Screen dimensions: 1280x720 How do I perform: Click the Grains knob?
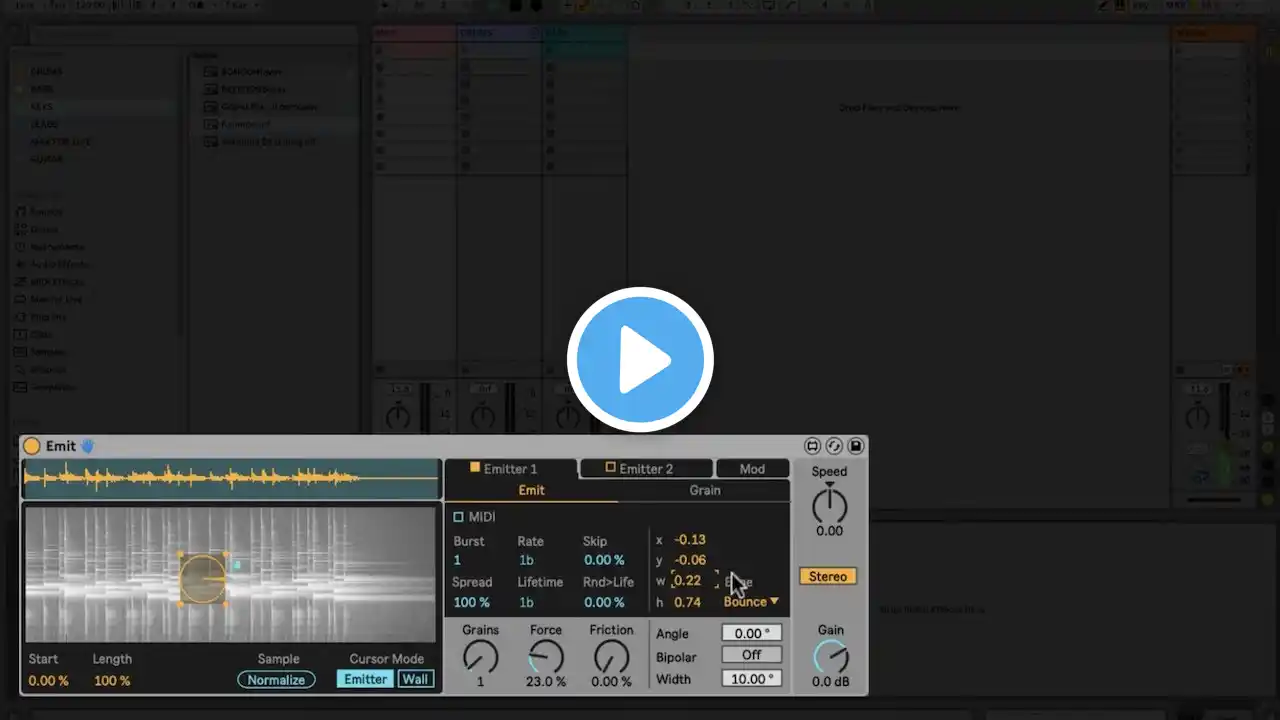(480, 656)
